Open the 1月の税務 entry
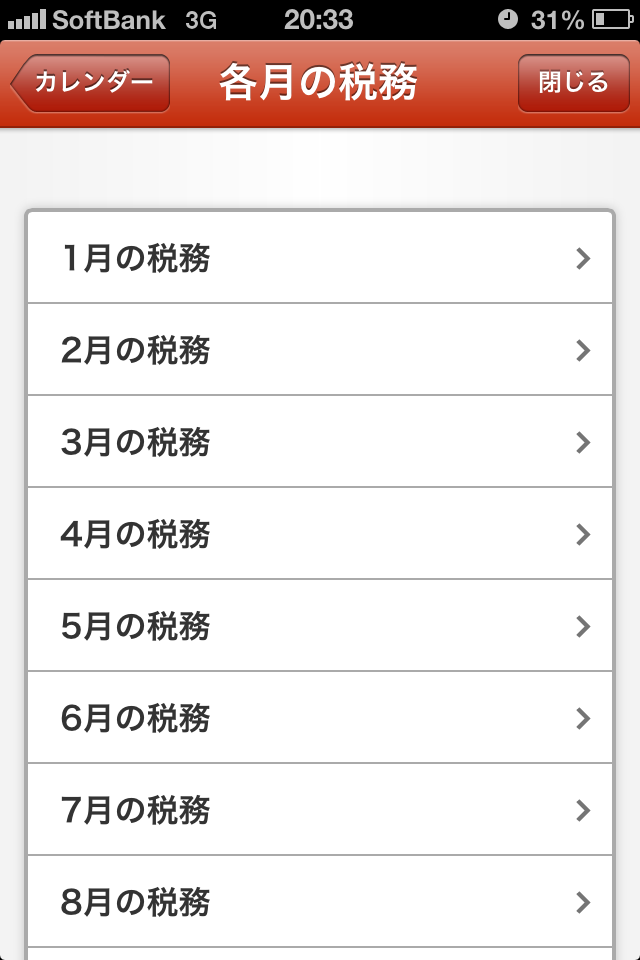 pyautogui.click(x=136, y=258)
